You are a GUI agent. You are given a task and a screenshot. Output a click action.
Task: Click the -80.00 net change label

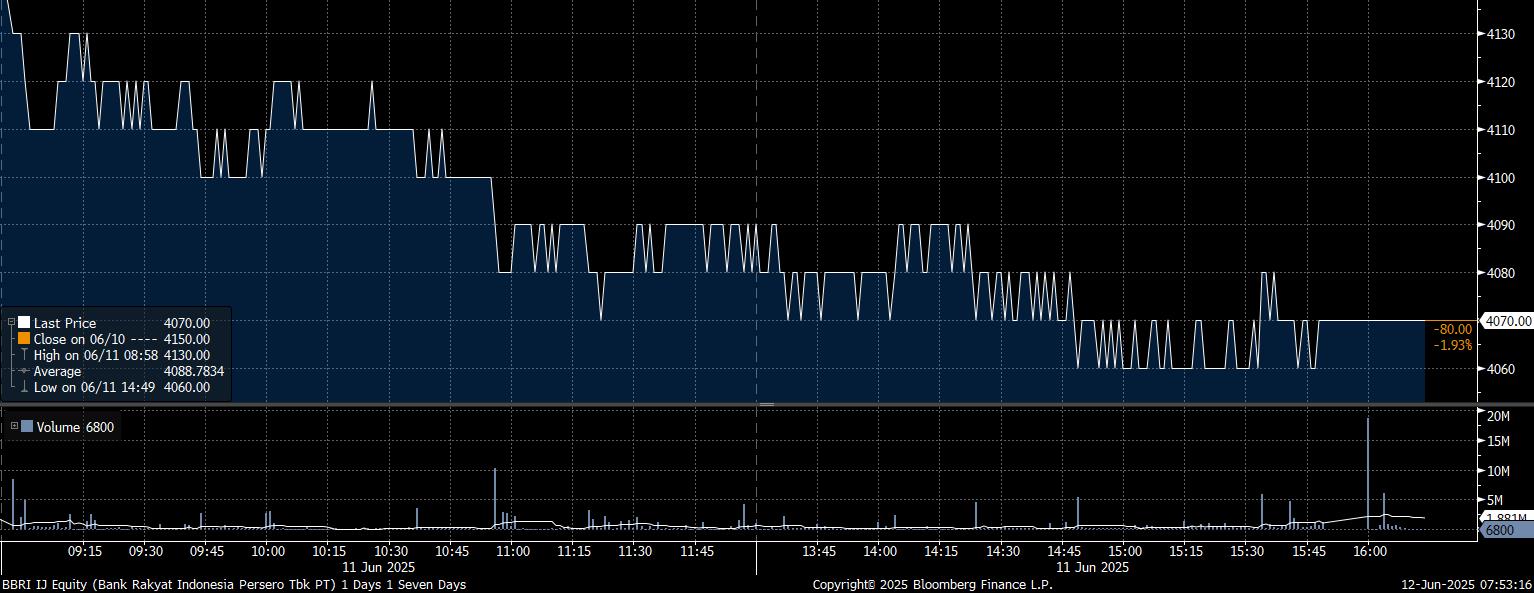pyautogui.click(x=1452, y=329)
